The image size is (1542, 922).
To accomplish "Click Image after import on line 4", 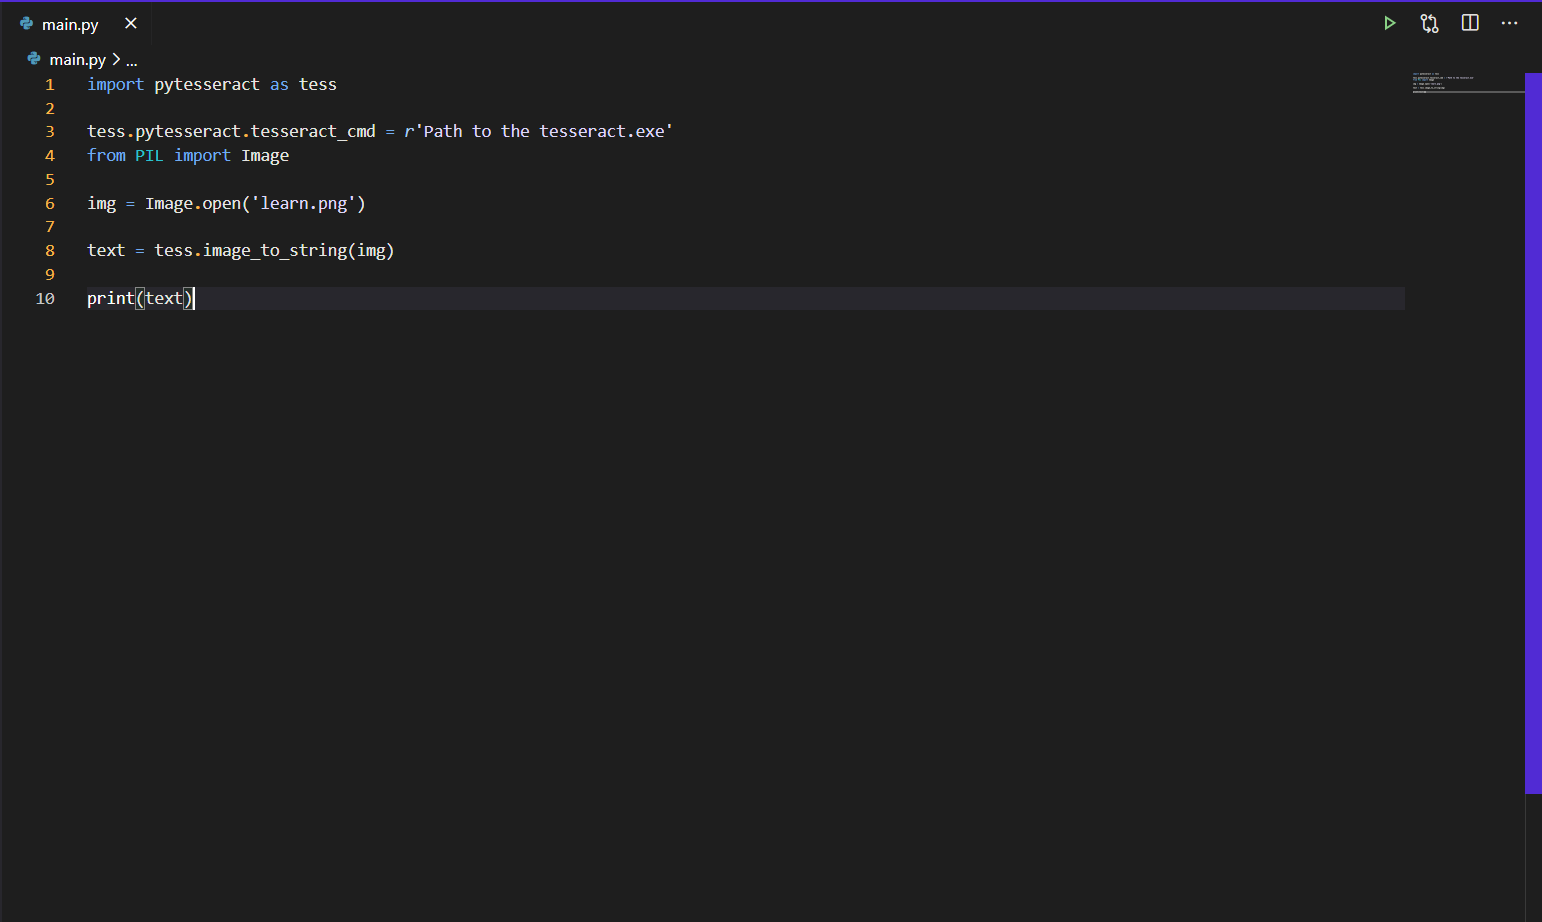I will 265,156.
